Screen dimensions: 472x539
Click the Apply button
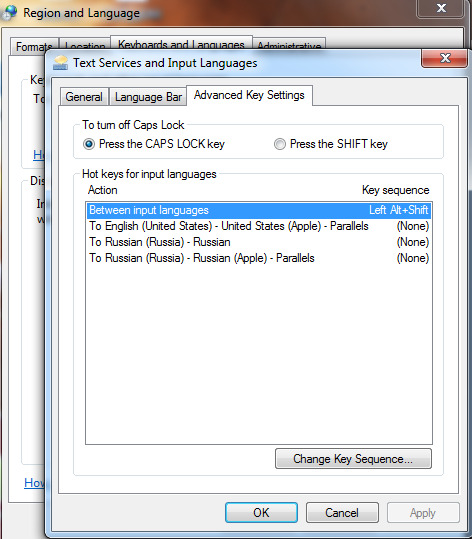click(423, 513)
